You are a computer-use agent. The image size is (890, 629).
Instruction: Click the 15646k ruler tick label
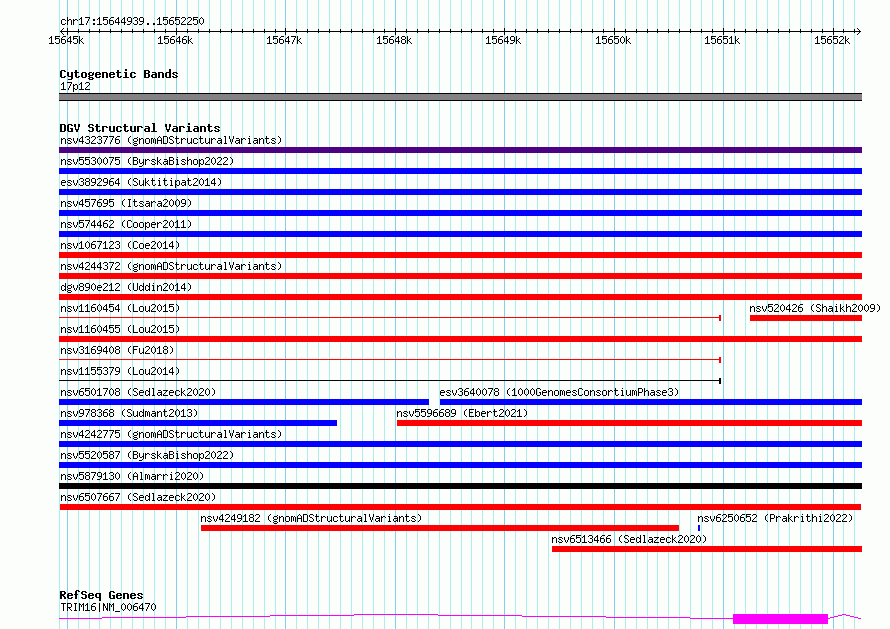point(175,40)
